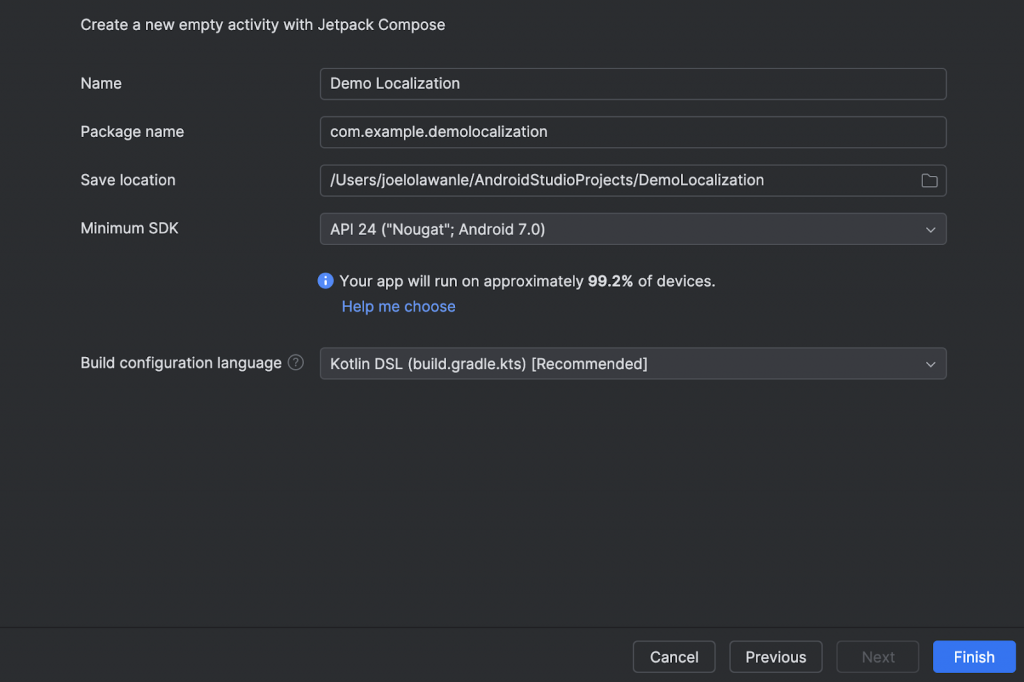Screen dimensions: 1024x682
Task: Expand the Minimum SDK dropdown
Action: coord(632,229)
